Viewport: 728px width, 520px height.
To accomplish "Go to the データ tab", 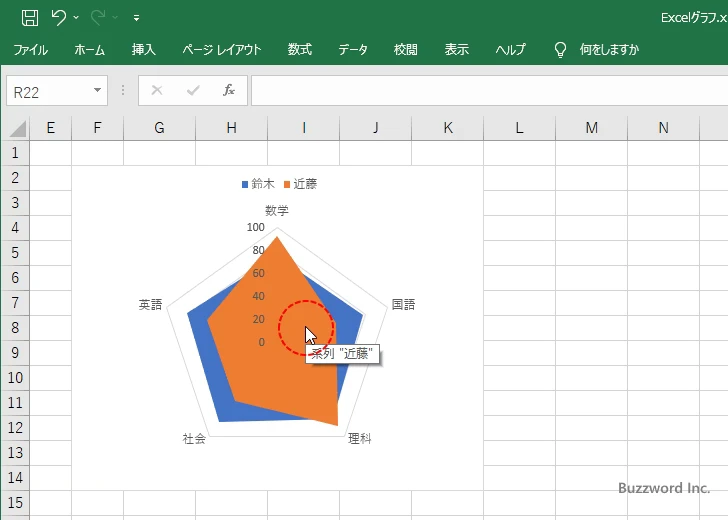I will tap(353, 49).
